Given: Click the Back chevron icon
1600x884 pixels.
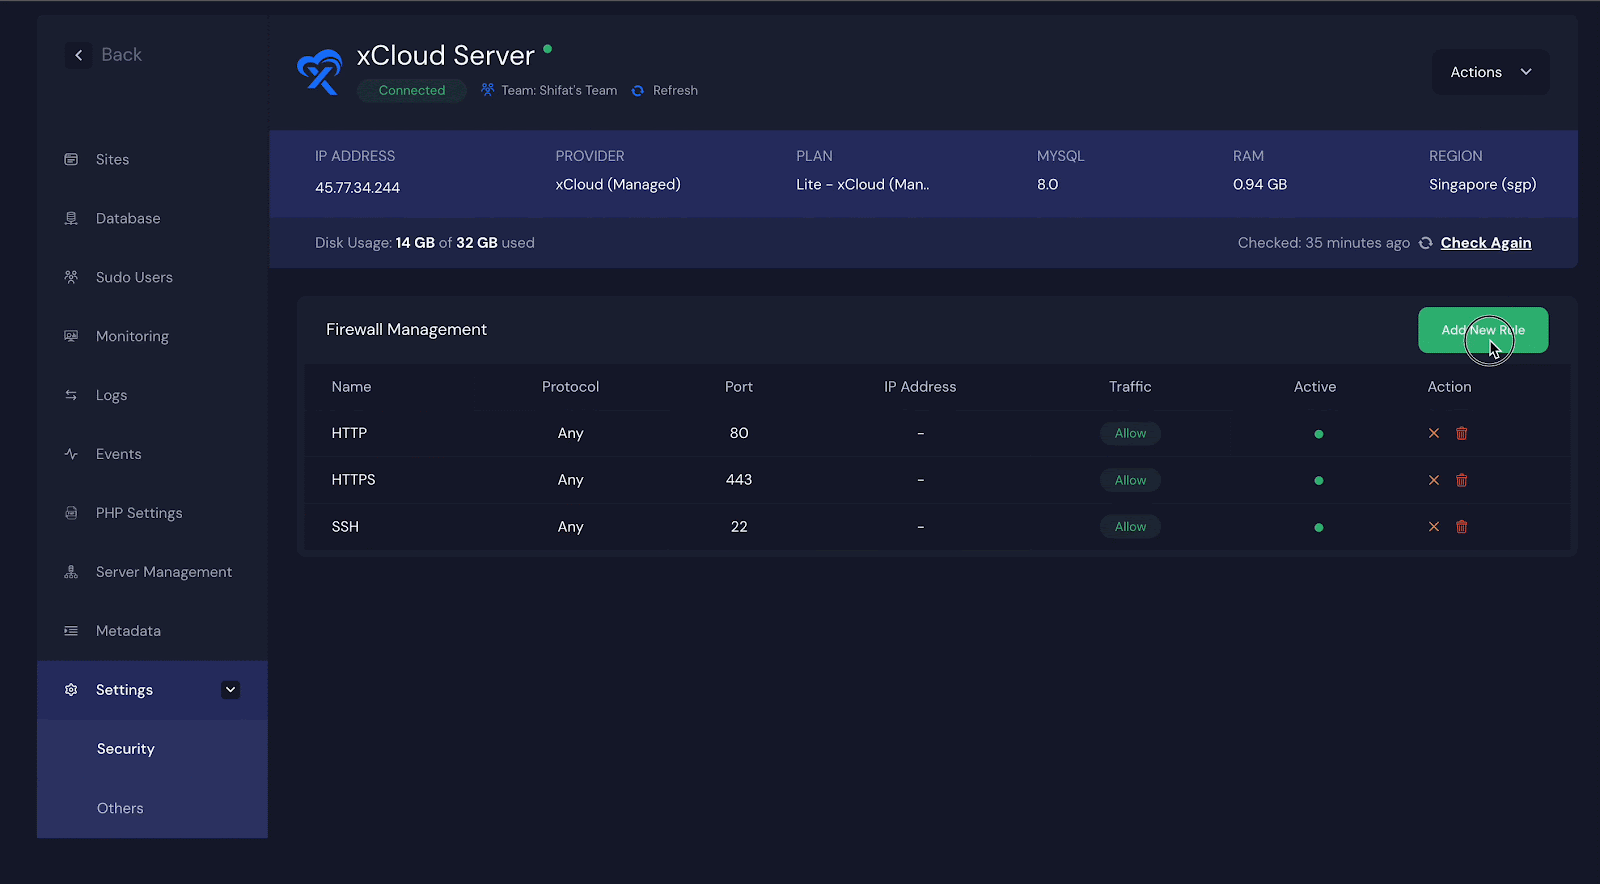Looking at the screenshot, I should [79, 55].
